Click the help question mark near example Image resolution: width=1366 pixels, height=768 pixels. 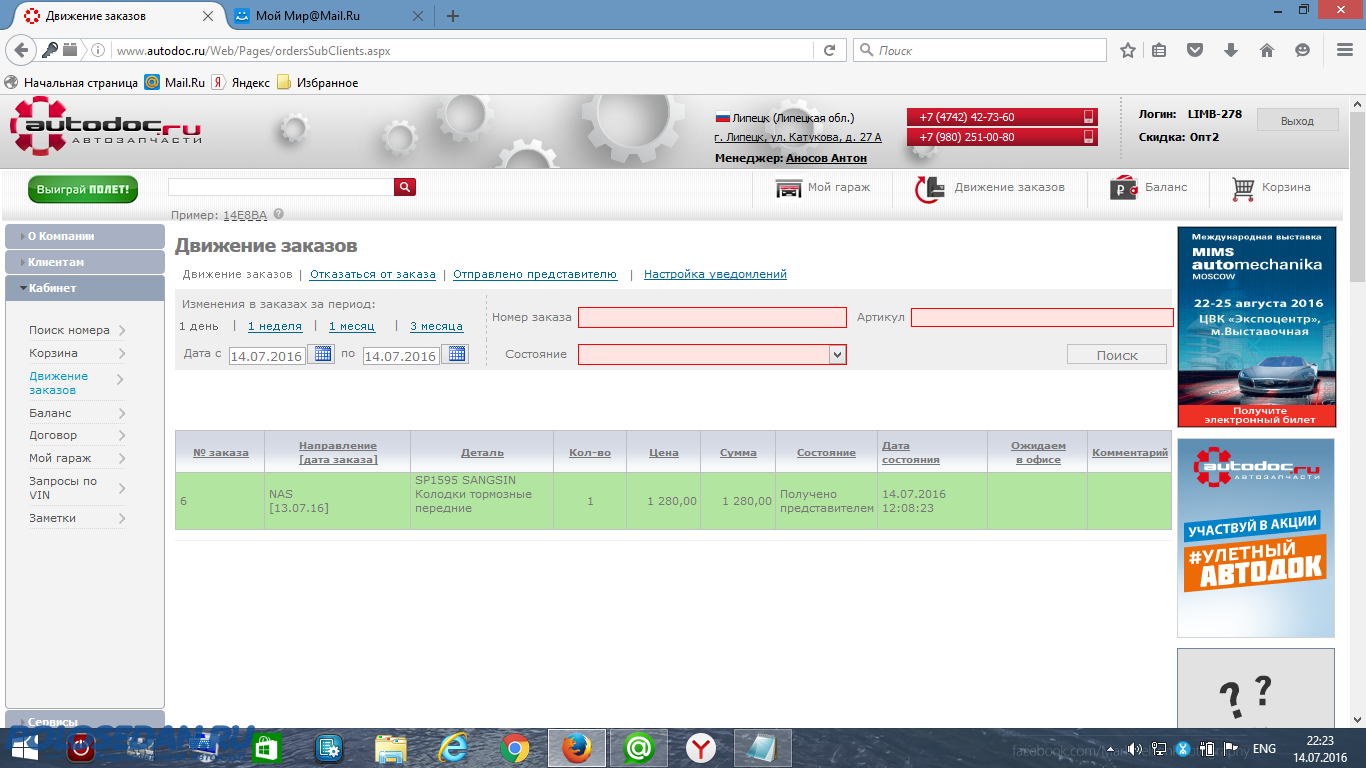coord(279,214)
